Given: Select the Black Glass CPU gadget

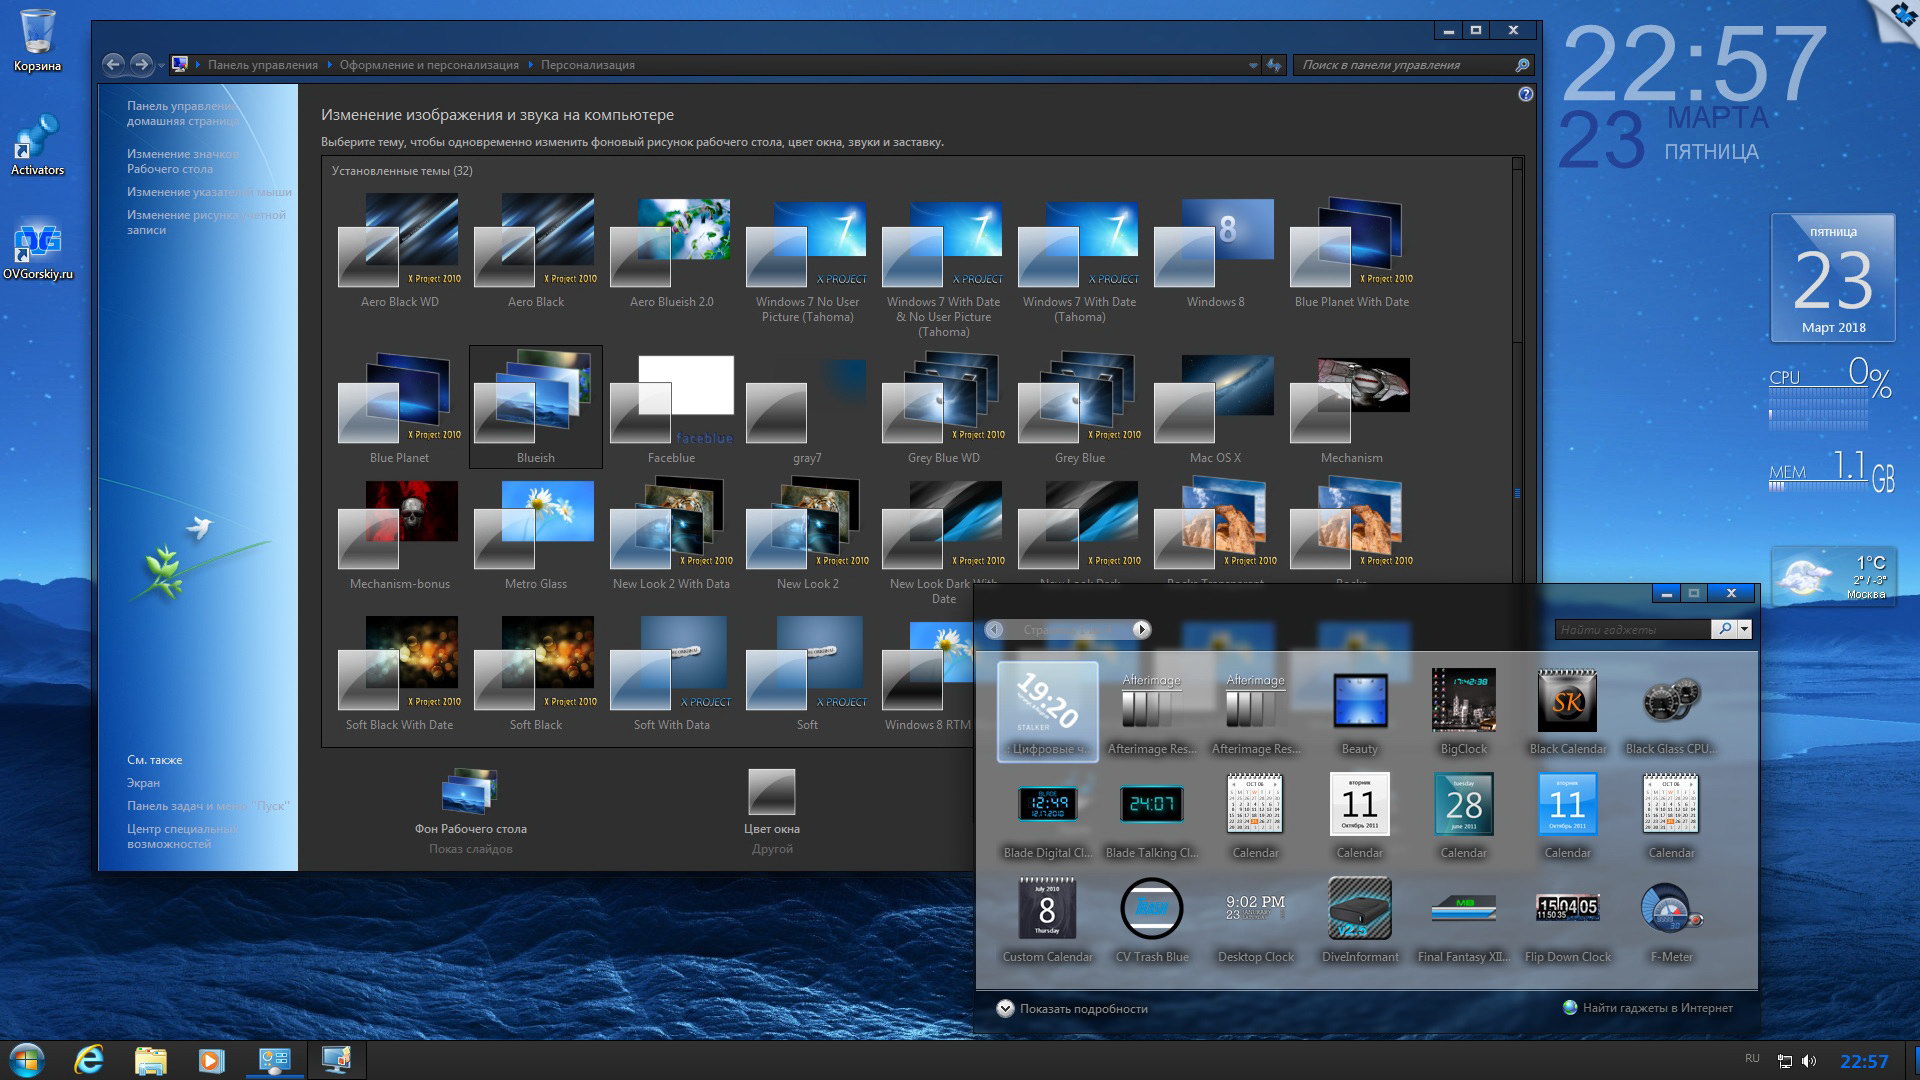Looking at the screenshot, I should click(1671, 702).
